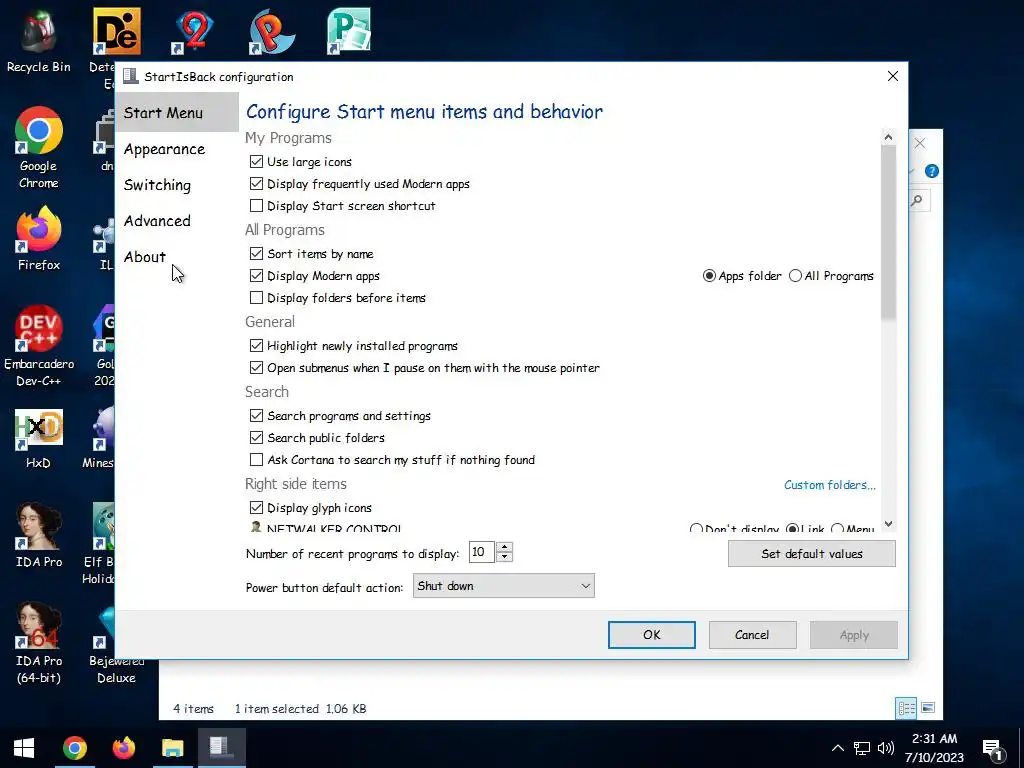
Task: Open the HxD hex editor shortcut
Action: click(39, 438)
